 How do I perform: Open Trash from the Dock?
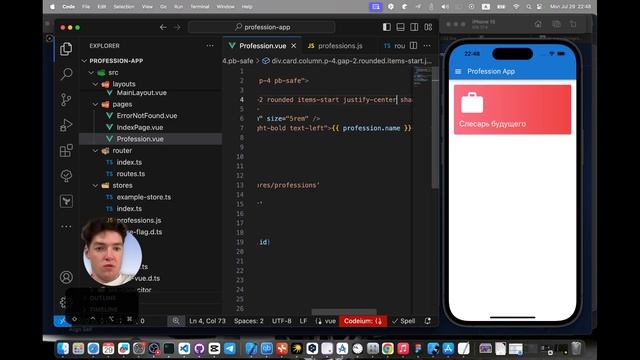click(576, 348)
